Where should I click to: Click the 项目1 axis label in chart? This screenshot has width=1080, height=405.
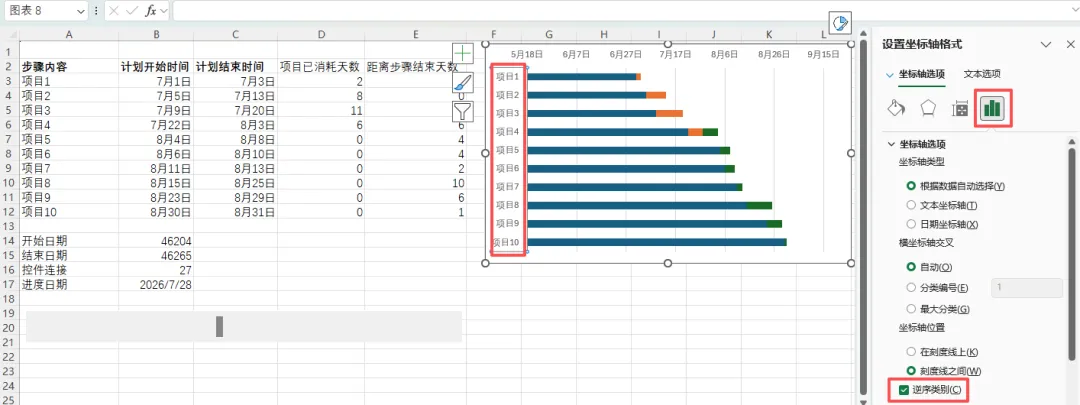click(x=508, y=76)
